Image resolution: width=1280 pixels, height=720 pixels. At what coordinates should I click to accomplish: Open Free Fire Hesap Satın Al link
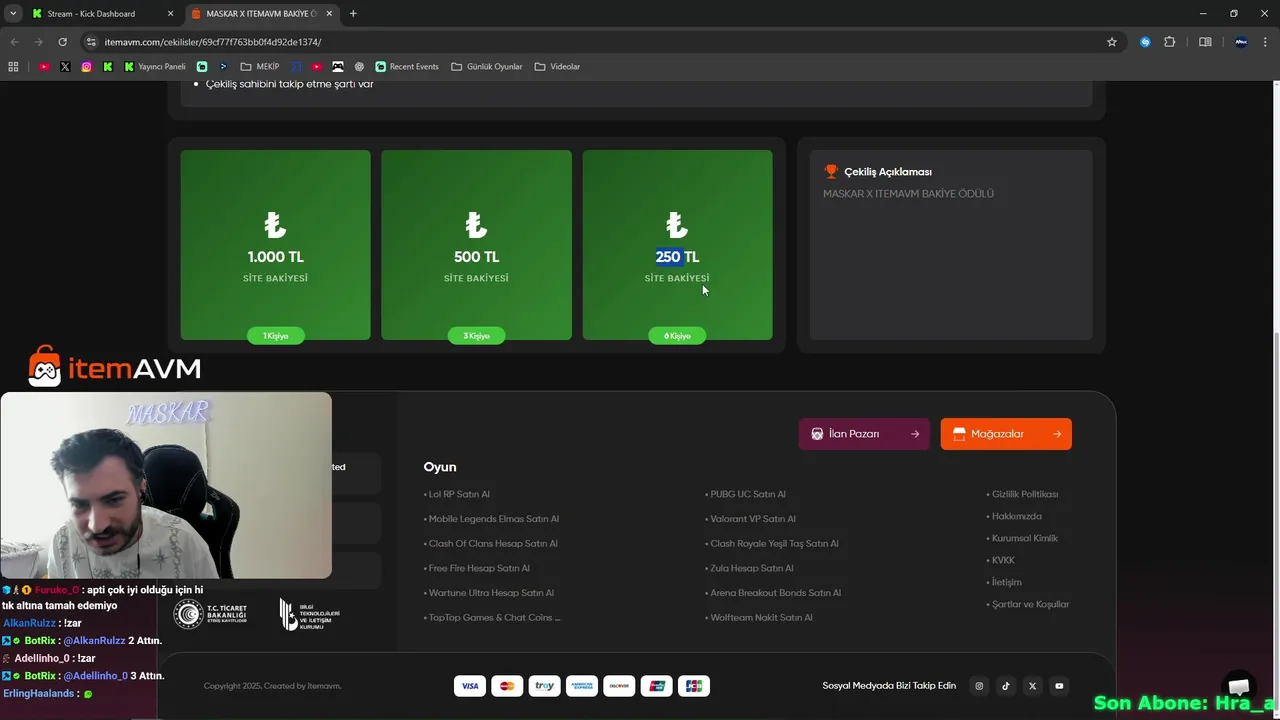point(477,568)
